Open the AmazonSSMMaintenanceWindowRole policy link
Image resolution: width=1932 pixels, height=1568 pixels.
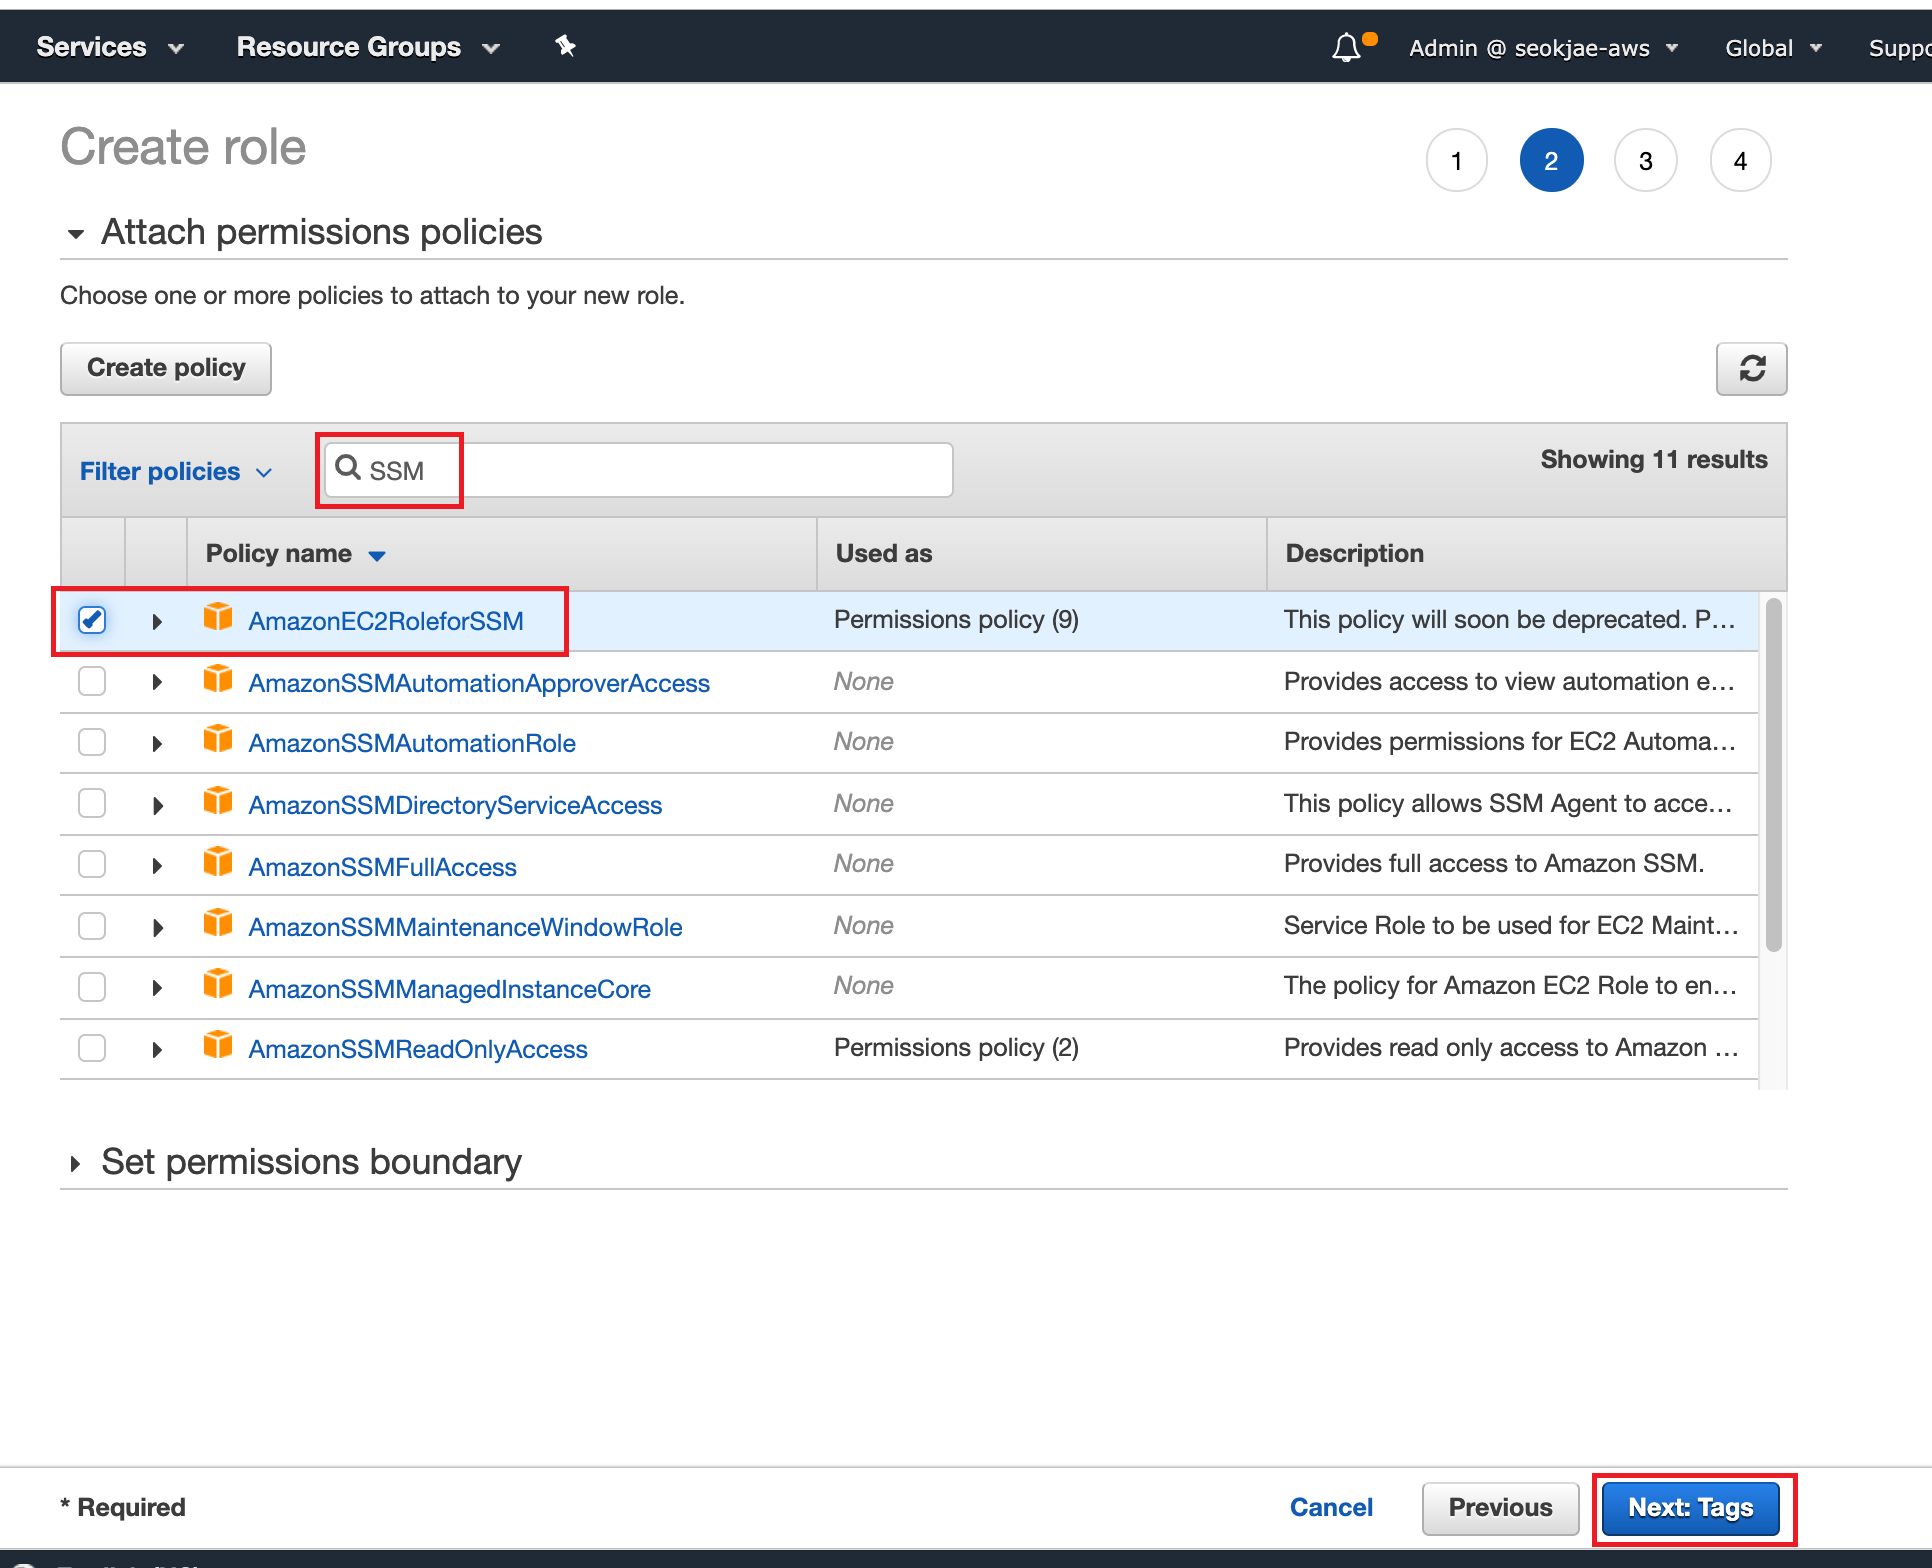465,927
